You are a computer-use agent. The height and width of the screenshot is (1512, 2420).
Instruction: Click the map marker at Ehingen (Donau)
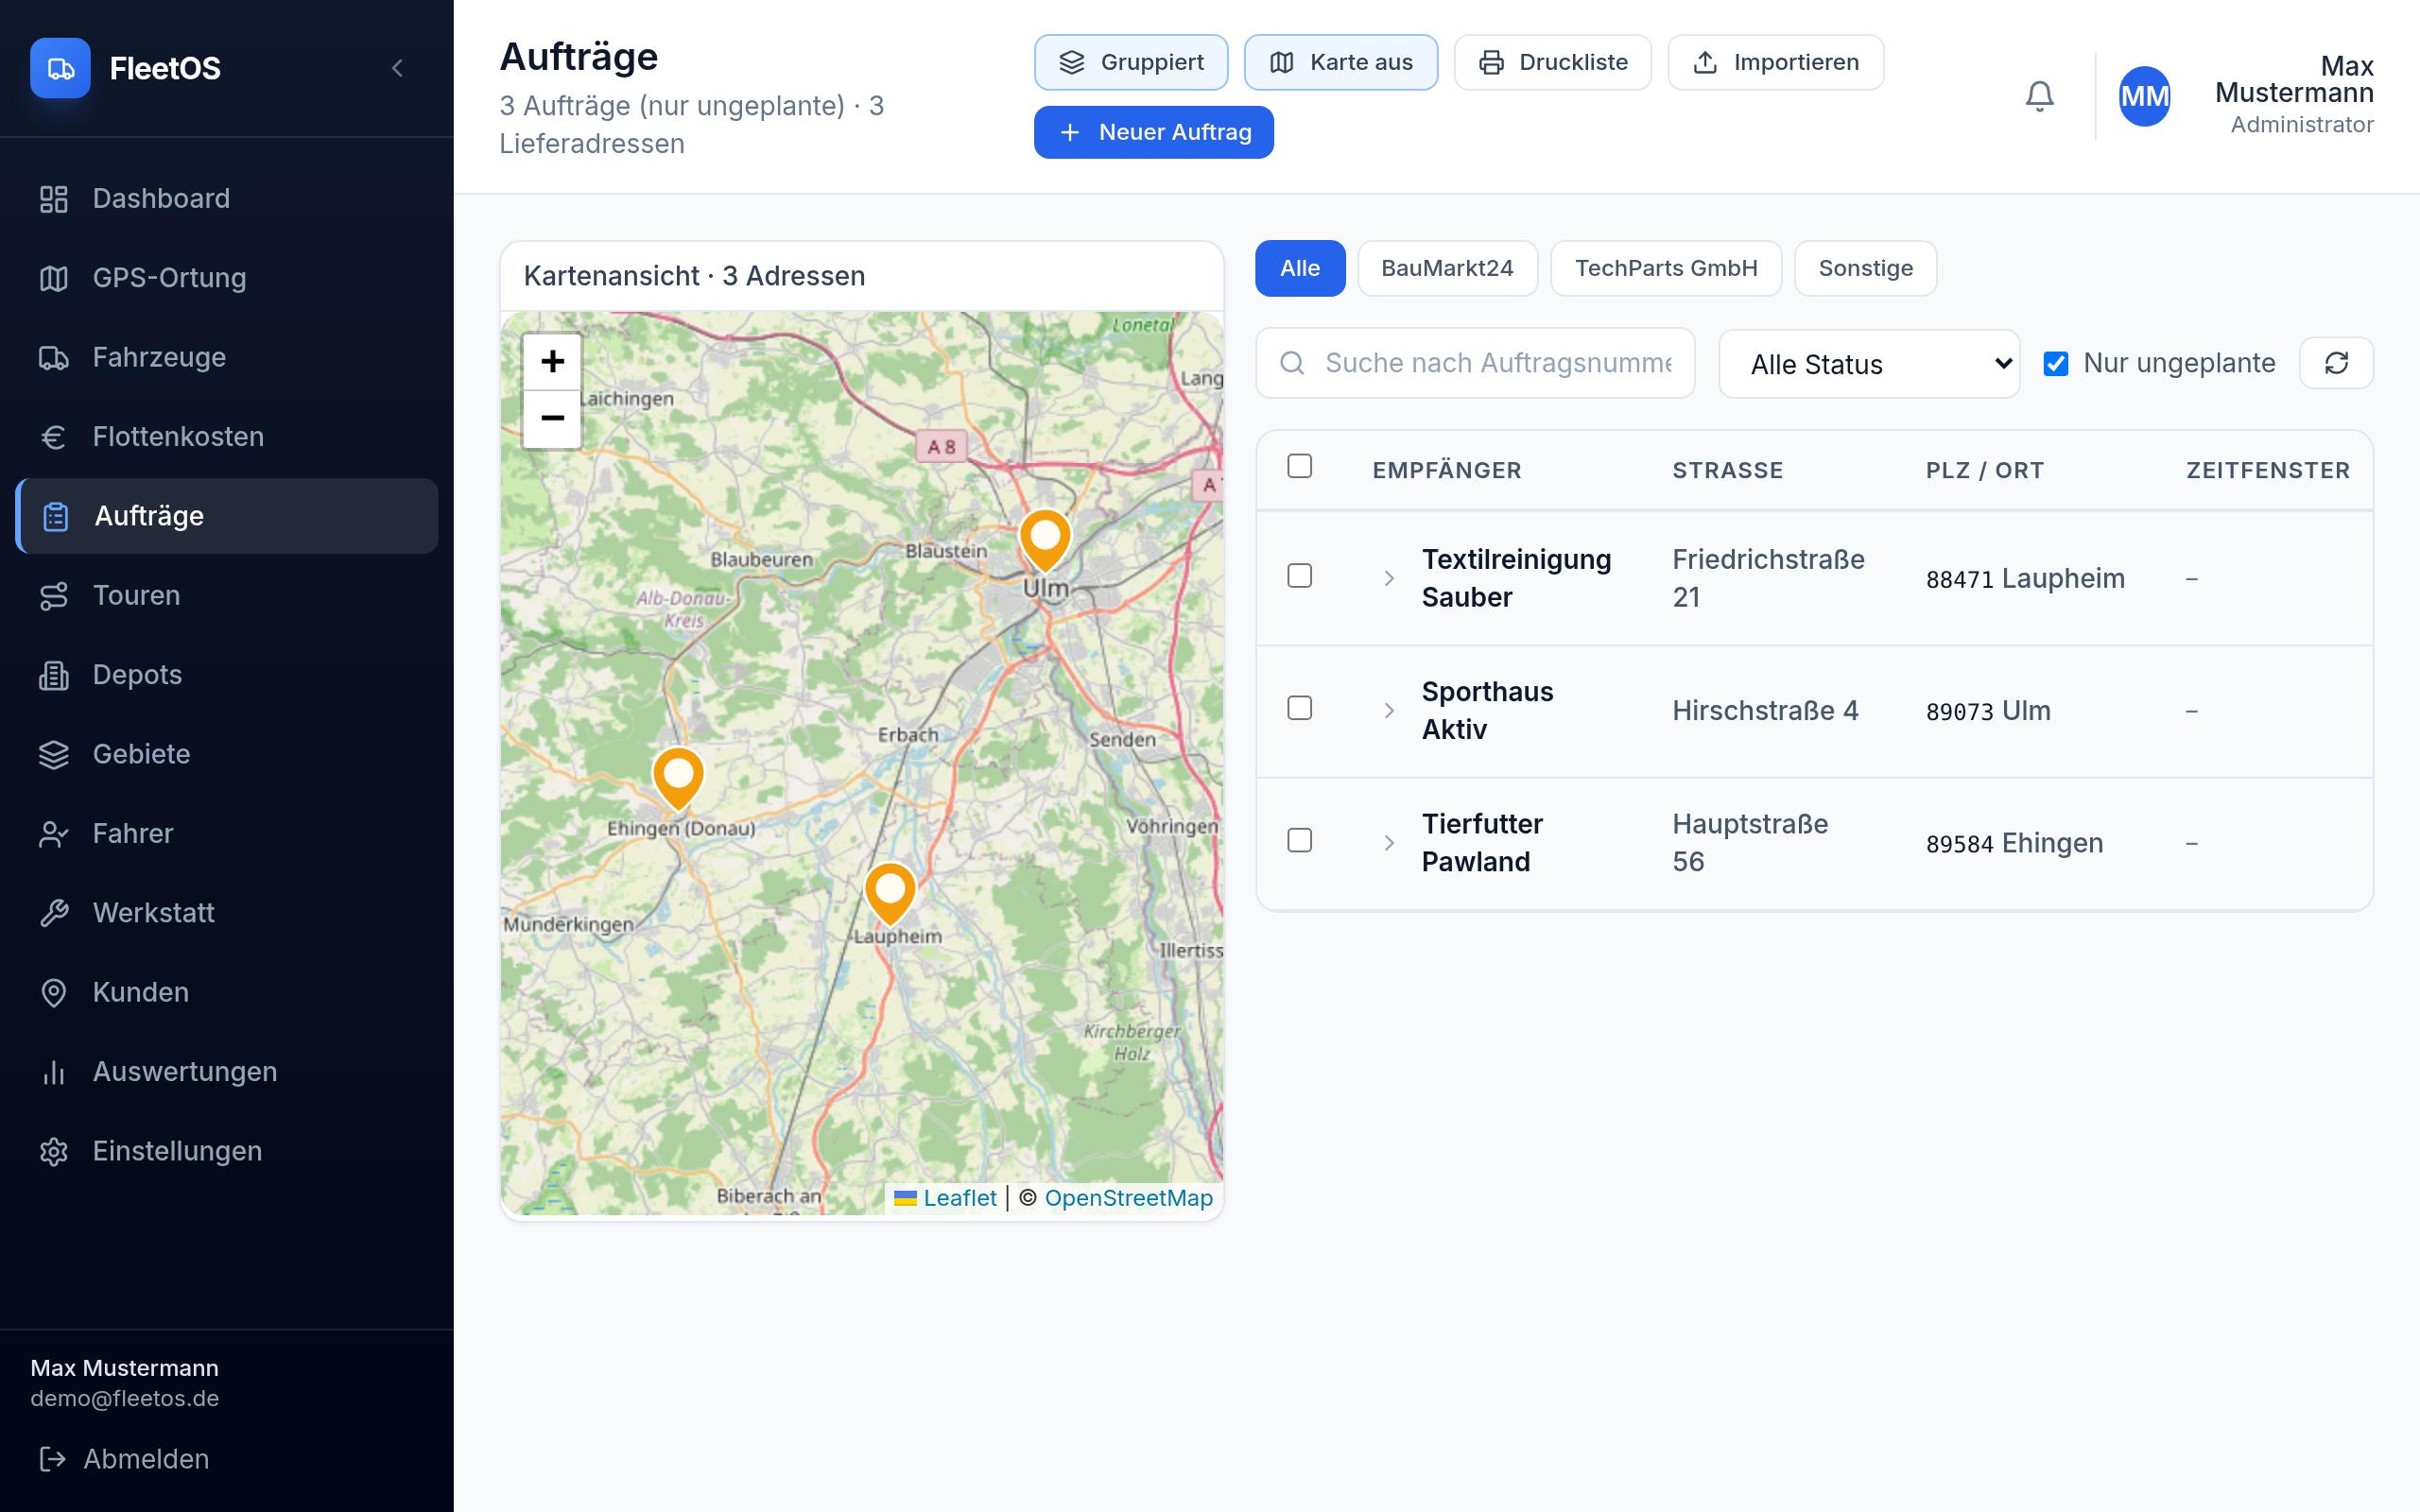pos(678,778)
